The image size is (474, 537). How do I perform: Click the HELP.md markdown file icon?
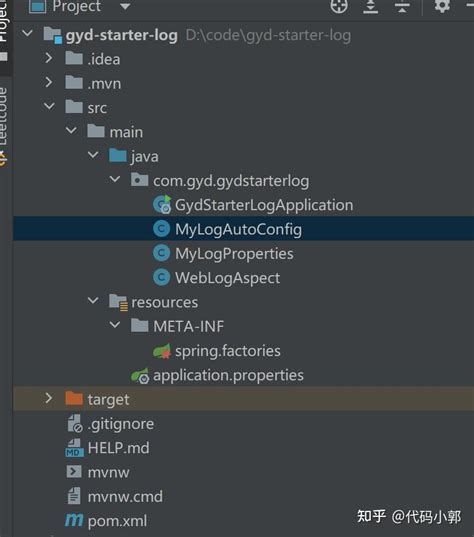(x=74, y=448)
